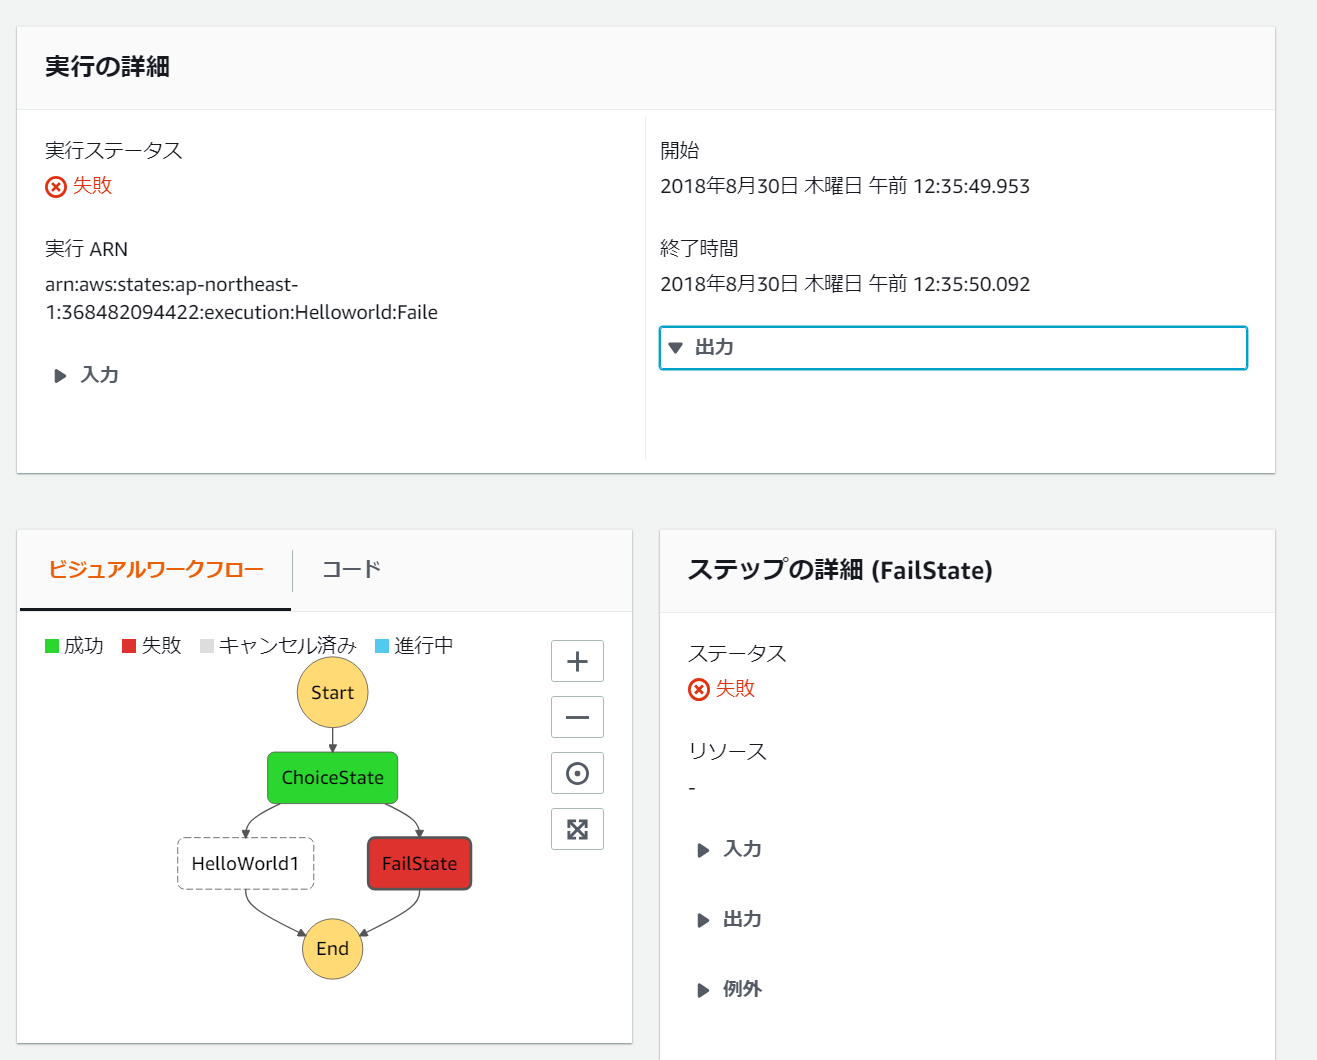Select the ChoiceState node in the workflow
Image resolution: width=1317 pixels, height=1060 pixels.
(x=332, y=777)
